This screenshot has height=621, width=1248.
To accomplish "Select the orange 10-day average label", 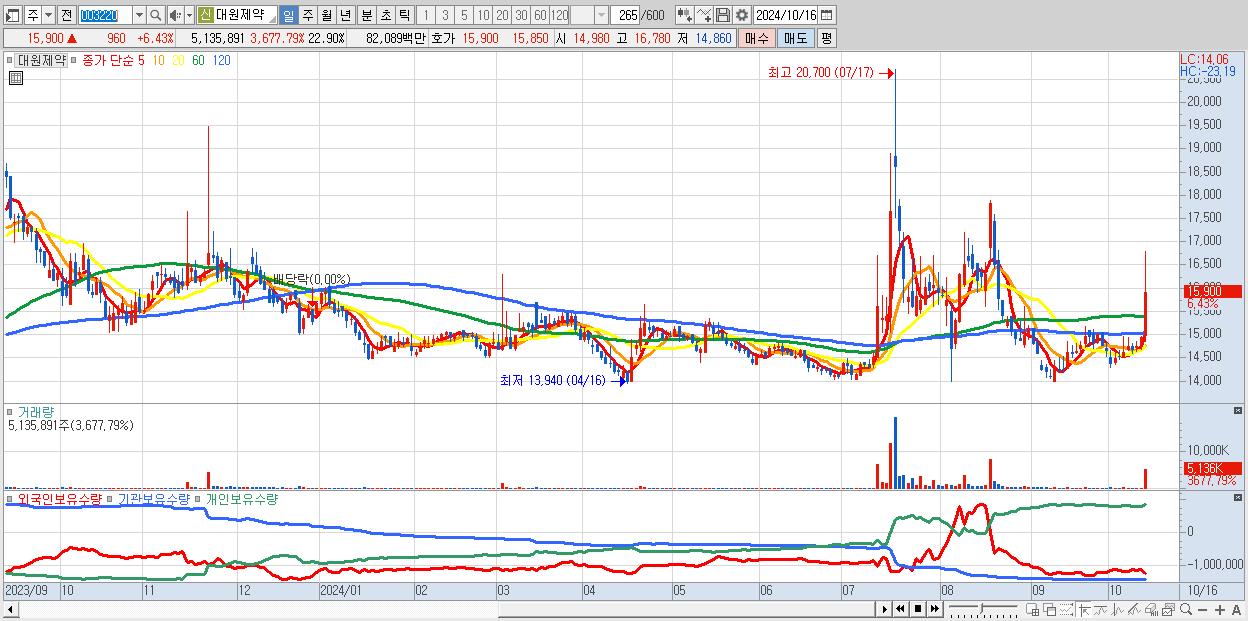I will 159,60.
